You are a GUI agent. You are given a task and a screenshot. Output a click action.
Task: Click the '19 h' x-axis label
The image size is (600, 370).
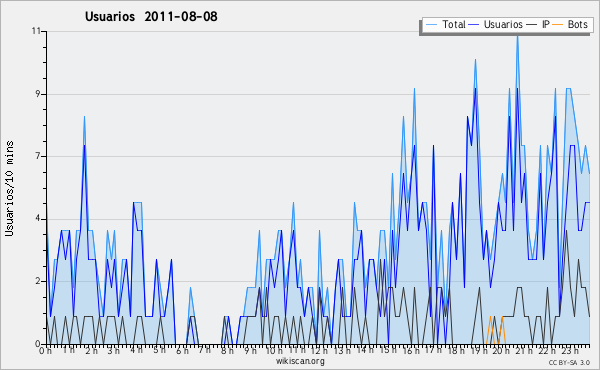point(479,351)
